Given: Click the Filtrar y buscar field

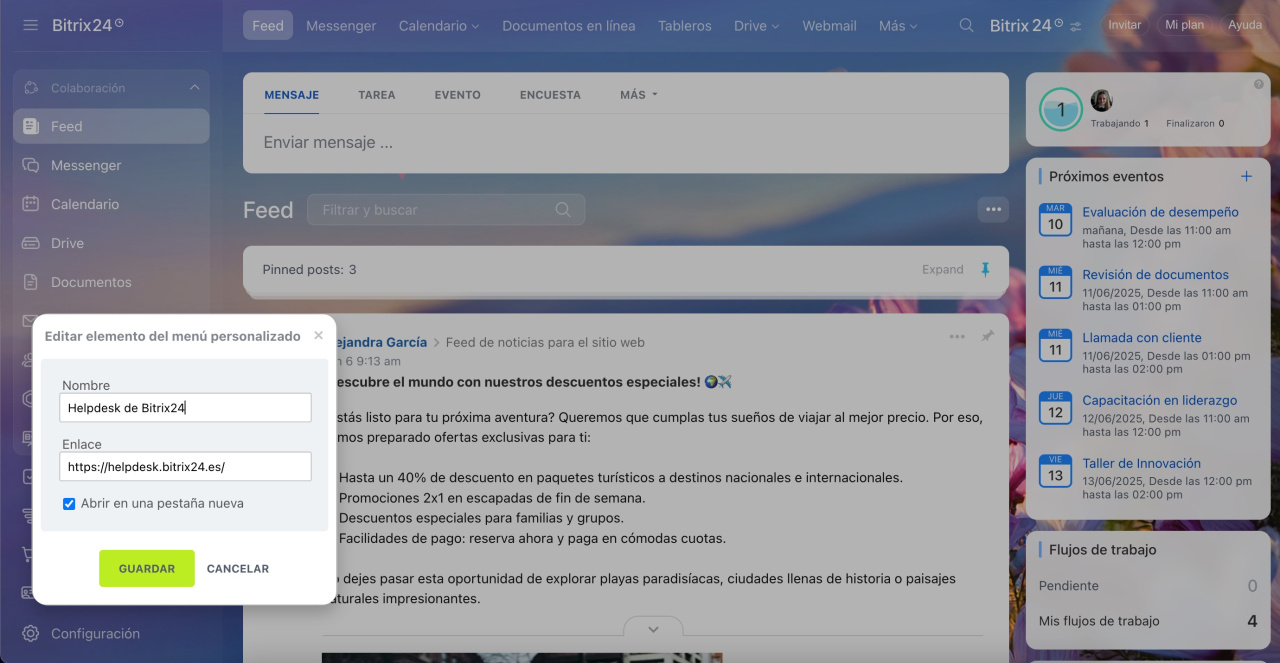Looking at the screenshot, I should 446,210.
